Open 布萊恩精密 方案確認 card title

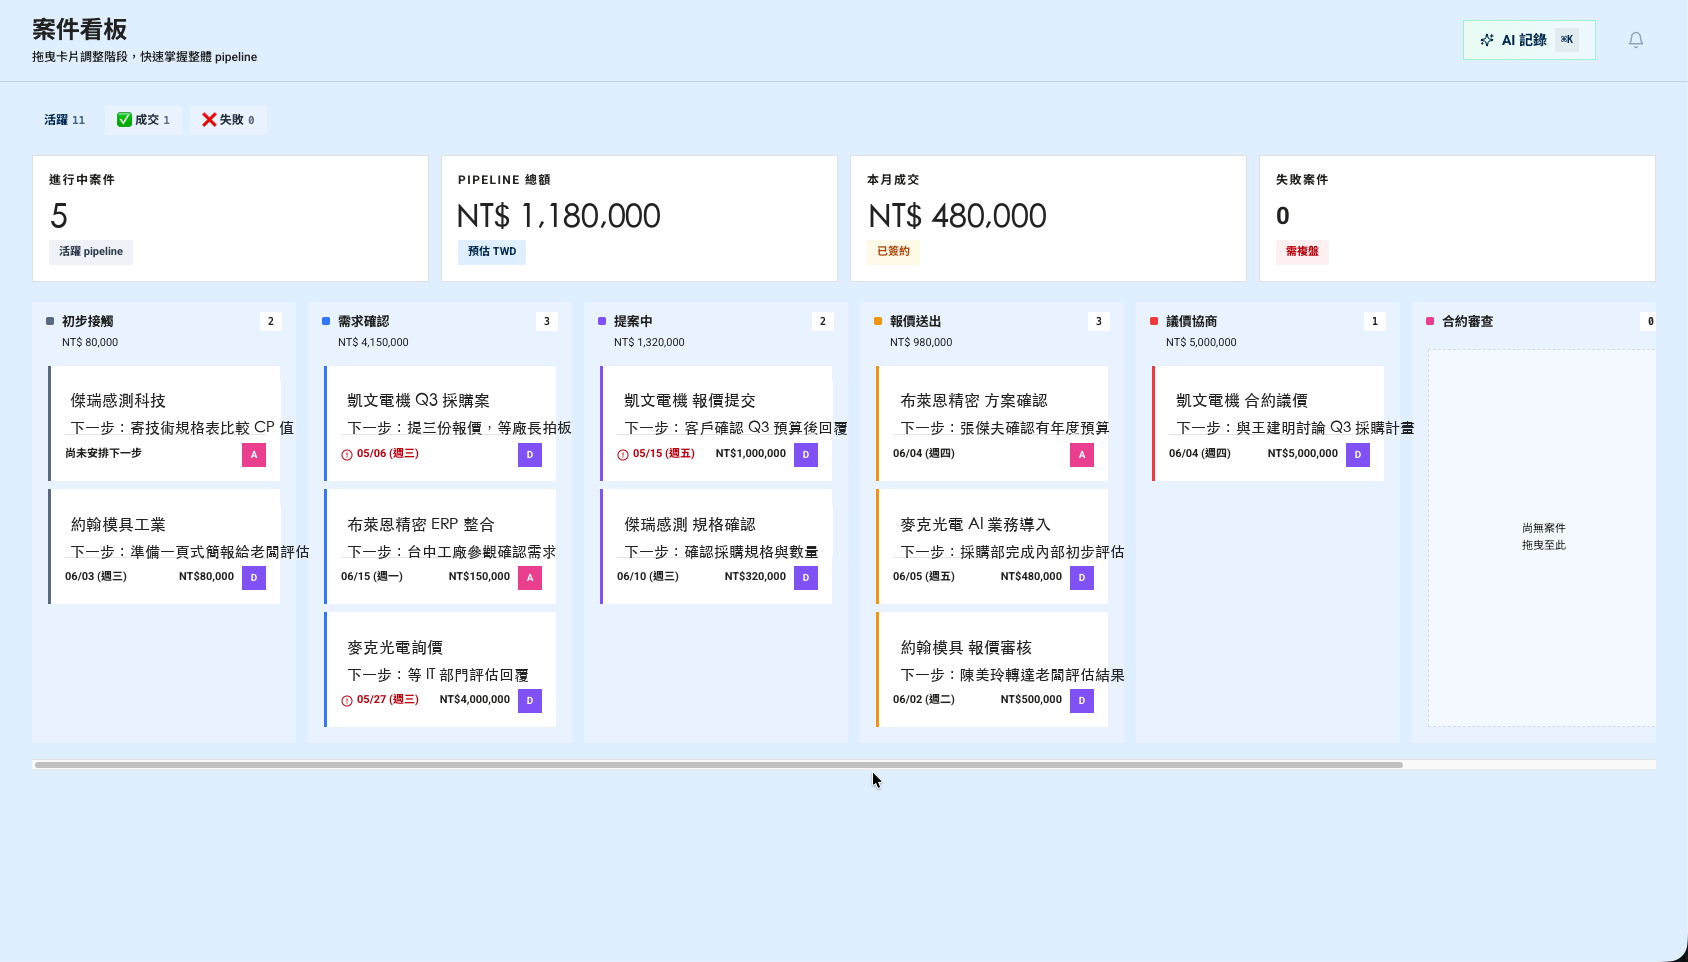coord(974,401)
